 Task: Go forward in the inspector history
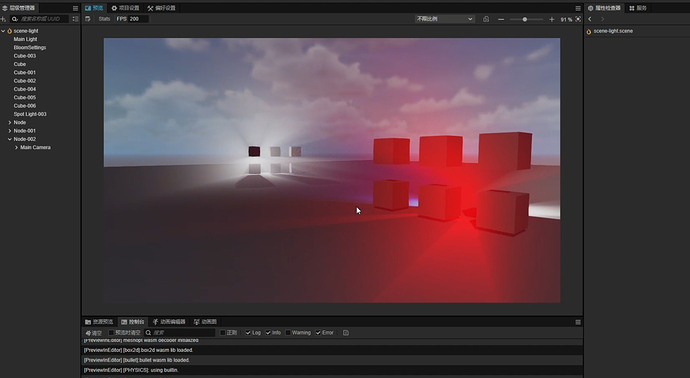tap(602, 19)
